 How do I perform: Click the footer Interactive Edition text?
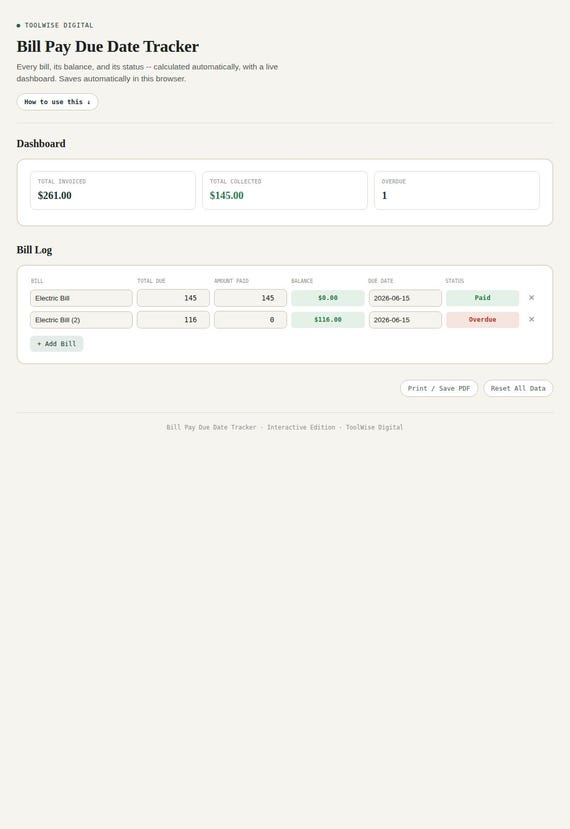(301, 427)
